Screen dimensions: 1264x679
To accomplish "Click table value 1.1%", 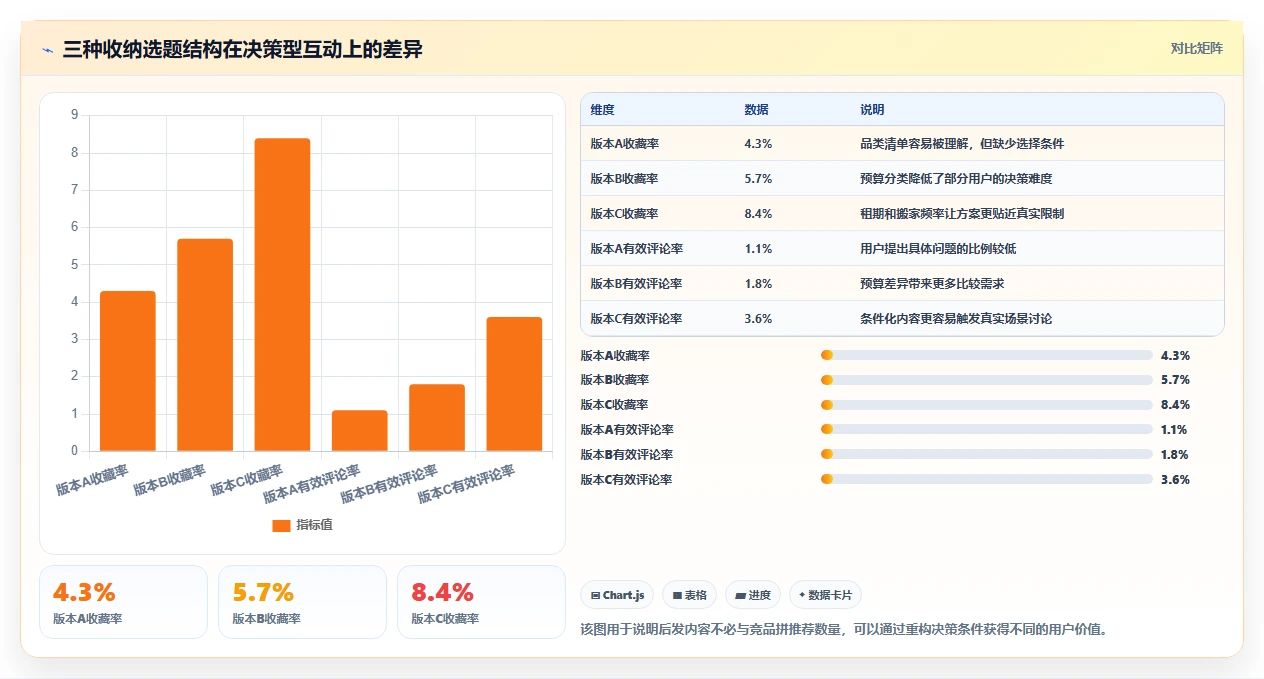I will [758, 249].
